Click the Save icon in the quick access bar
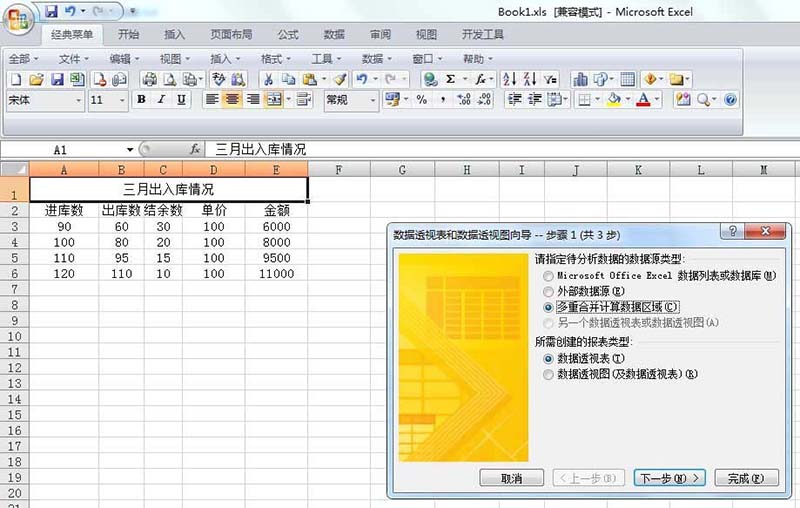 click(x=51, y=11)
